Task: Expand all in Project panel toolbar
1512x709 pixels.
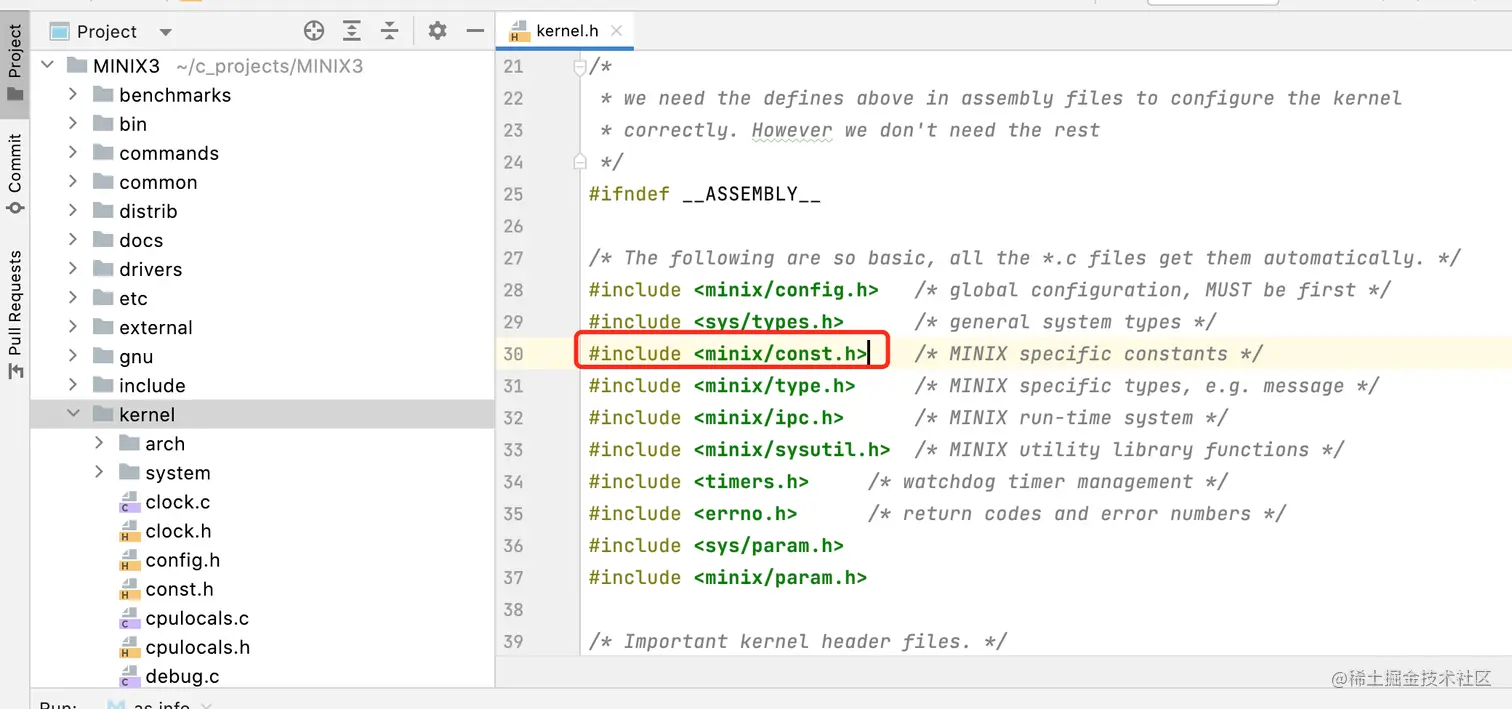Action: 352,31
